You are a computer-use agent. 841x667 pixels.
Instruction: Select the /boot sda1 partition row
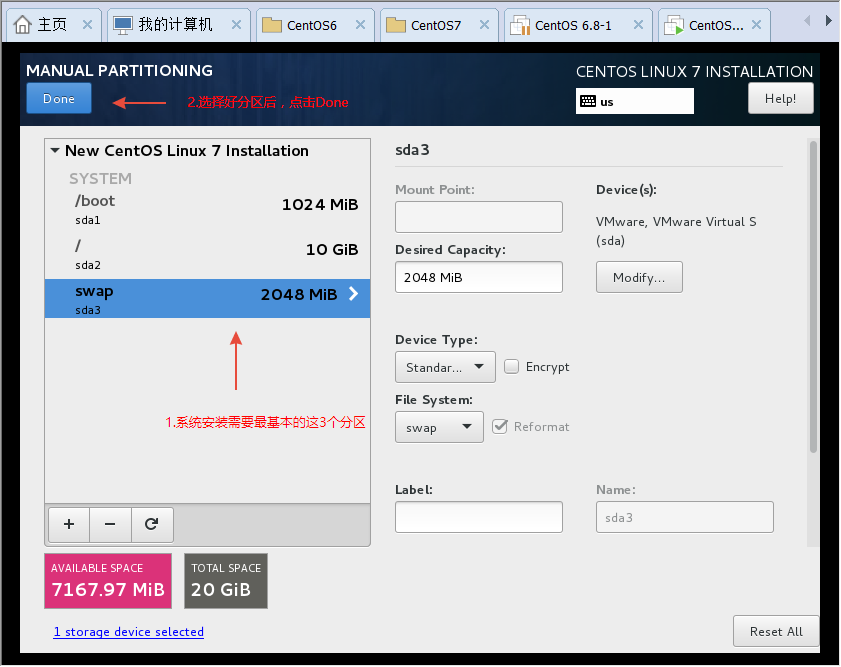(x=208, y=210)
